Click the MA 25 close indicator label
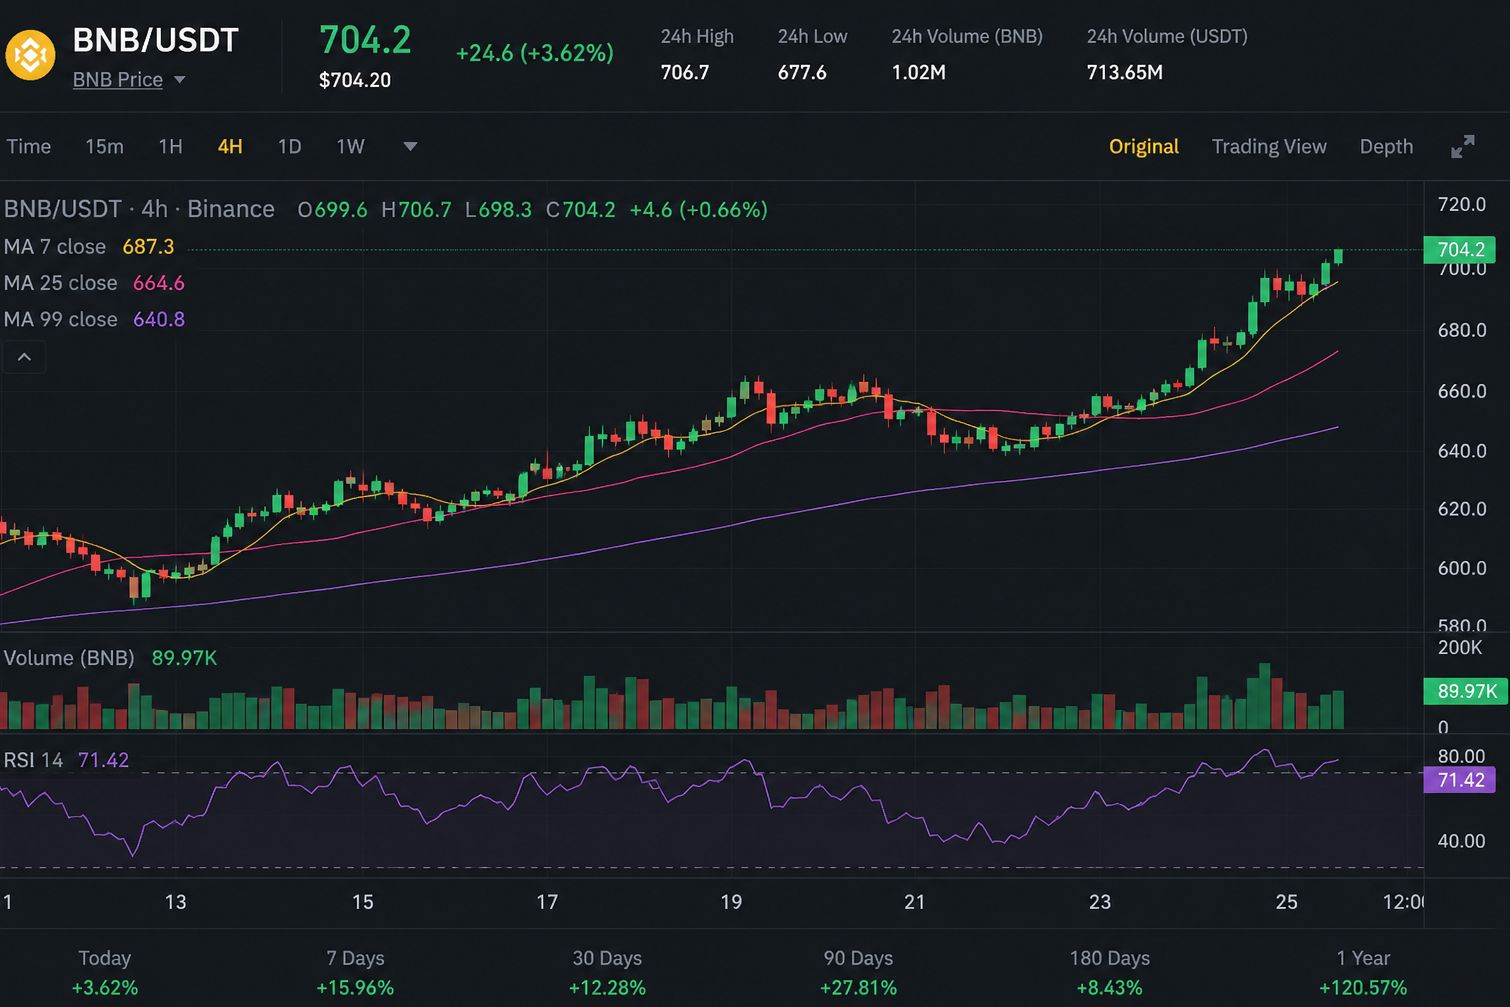The image size is (1510, 1007). tap(60, 283)
